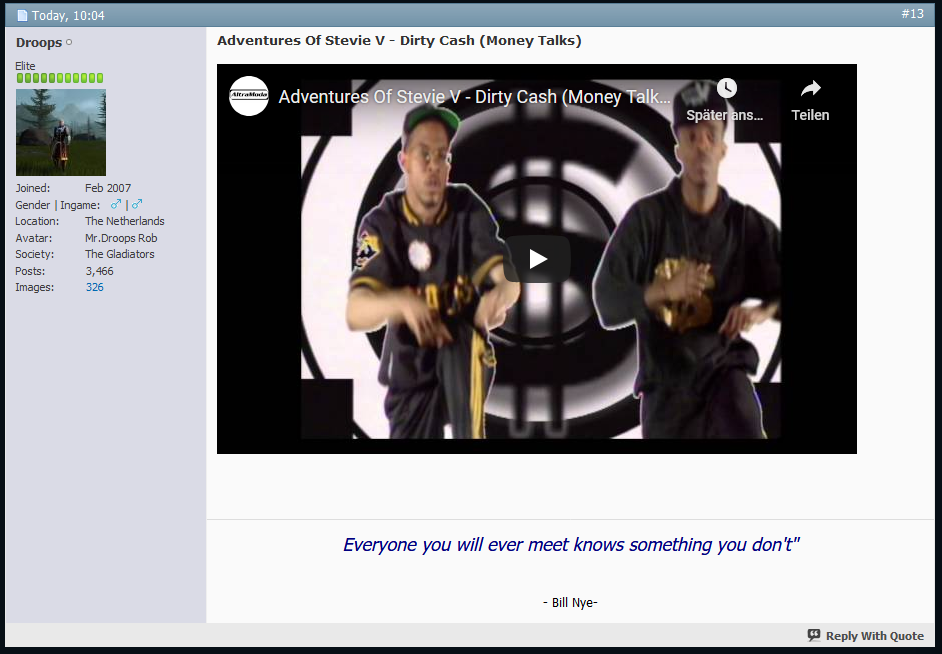The image size is (942, 654).
Task: Open the Droops username menu
Action: point(39,43)
